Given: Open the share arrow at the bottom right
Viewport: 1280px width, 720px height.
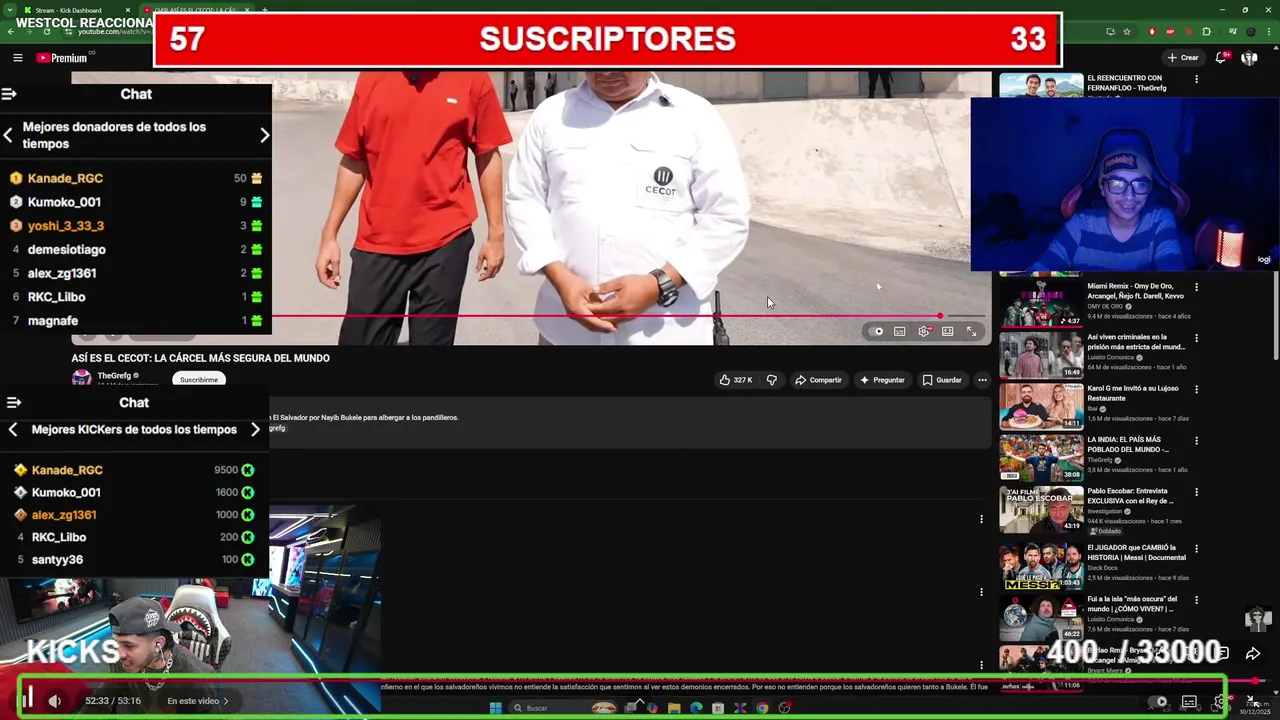Looking at the screenshot, I should tap(1253, 654).
